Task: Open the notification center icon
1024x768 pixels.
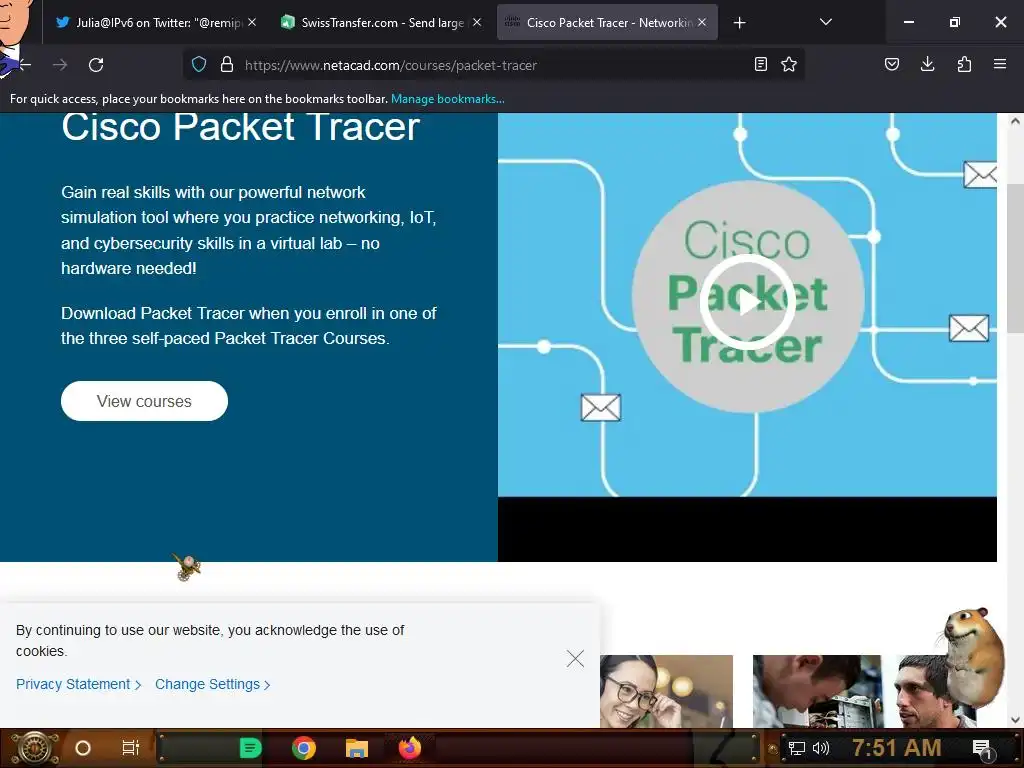Action: click(x=982, y=750)
